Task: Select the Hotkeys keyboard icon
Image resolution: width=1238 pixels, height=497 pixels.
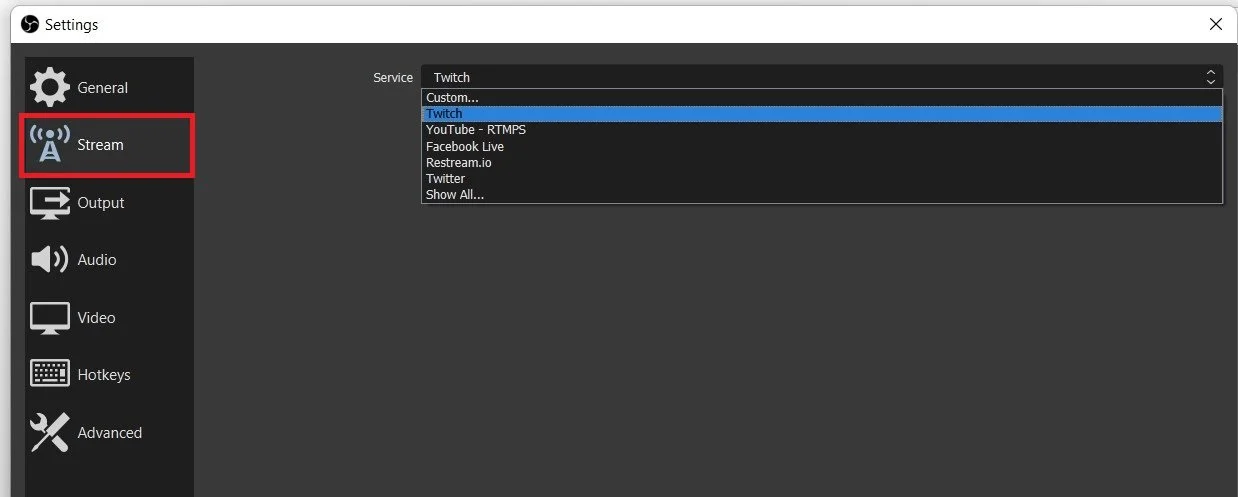Action: [50, 375]
